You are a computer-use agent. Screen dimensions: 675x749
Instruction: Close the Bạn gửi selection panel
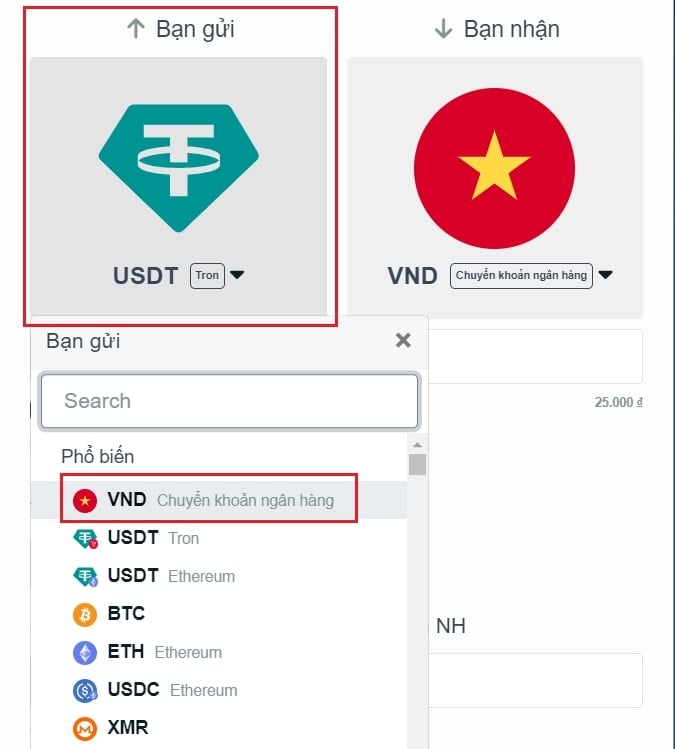point(403,341)
